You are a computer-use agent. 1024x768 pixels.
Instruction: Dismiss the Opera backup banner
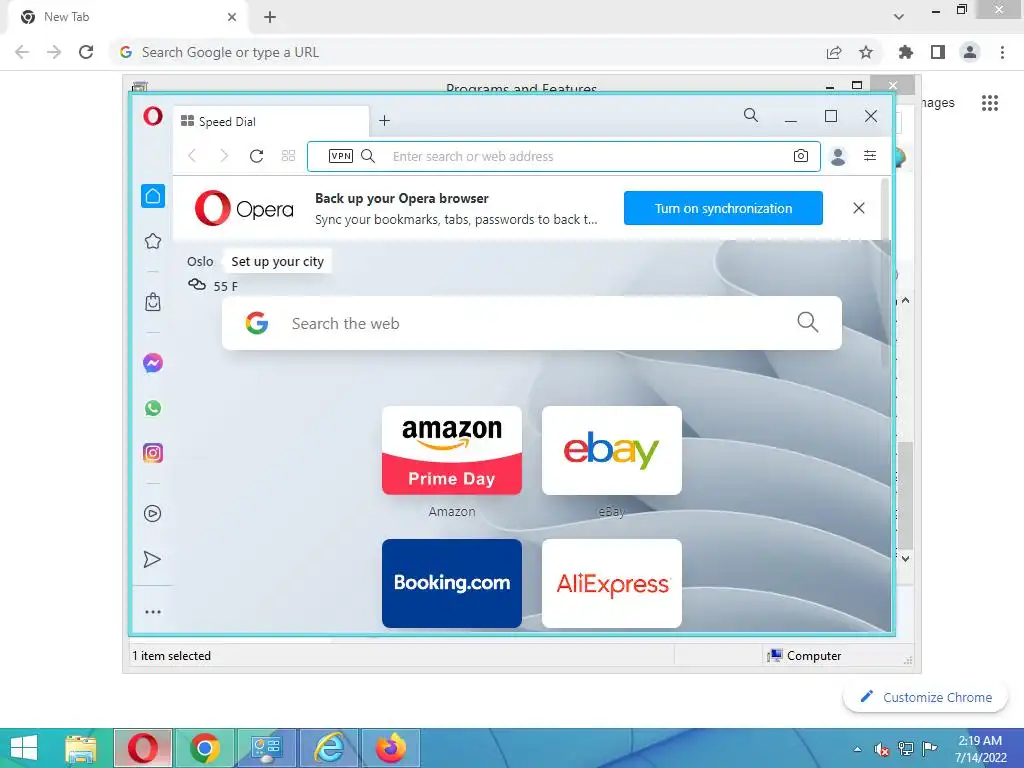click(x=859, y=208)
